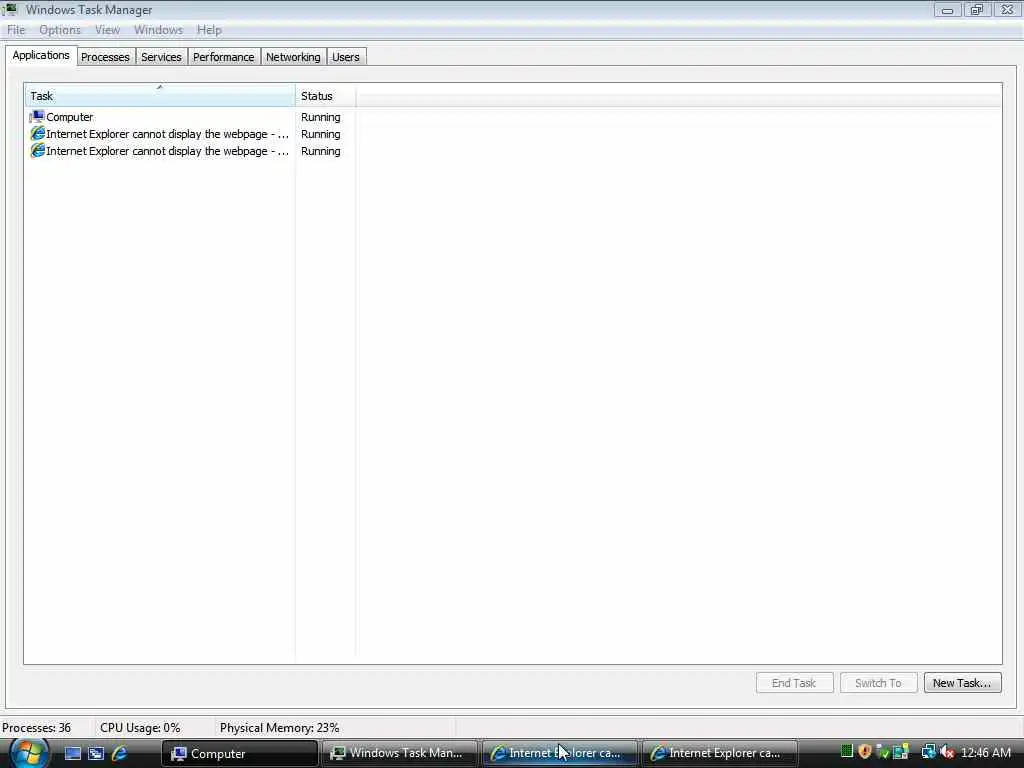The image size is (1024, 768).
Task: Click the network connection tray icon
Action: pos(928,752)
